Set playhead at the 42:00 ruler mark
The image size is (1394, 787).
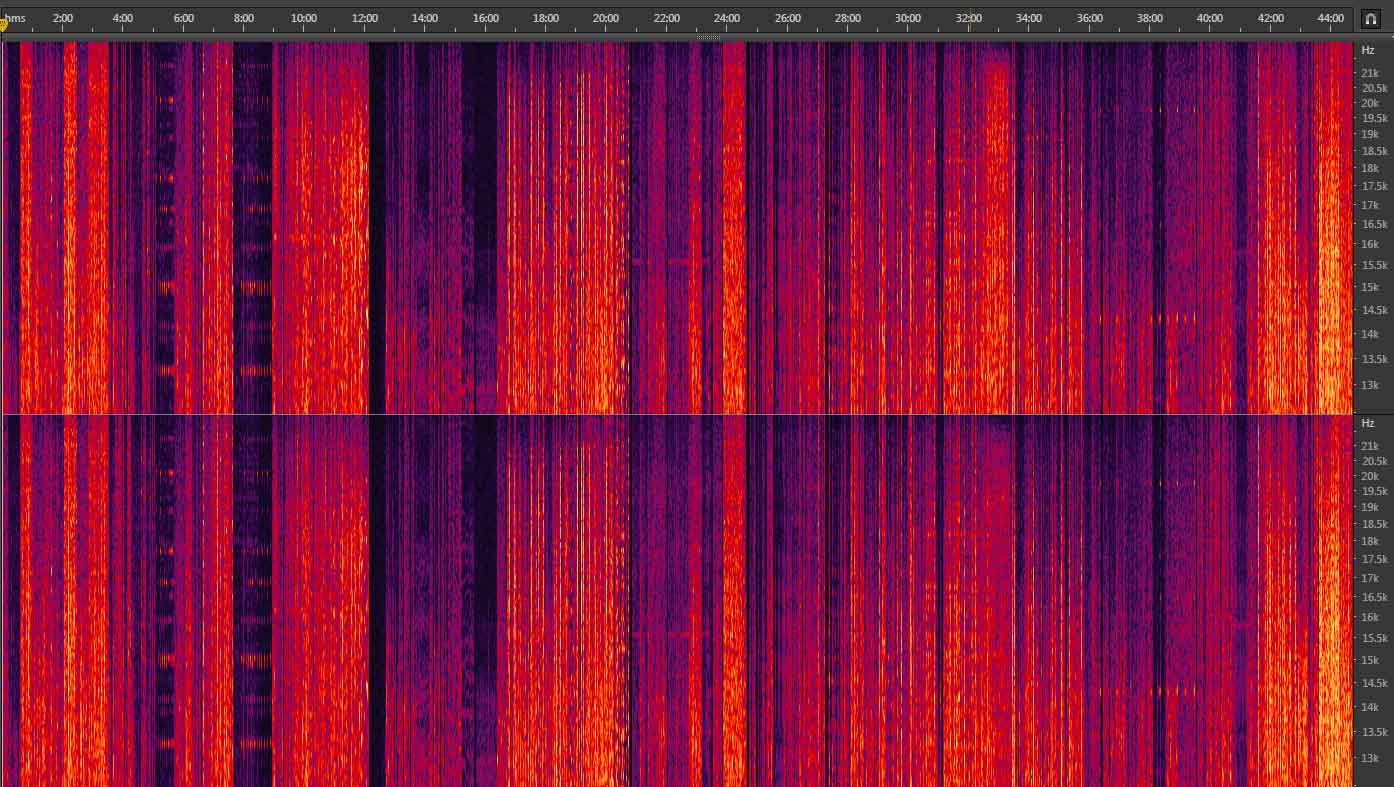[1271, 18]
